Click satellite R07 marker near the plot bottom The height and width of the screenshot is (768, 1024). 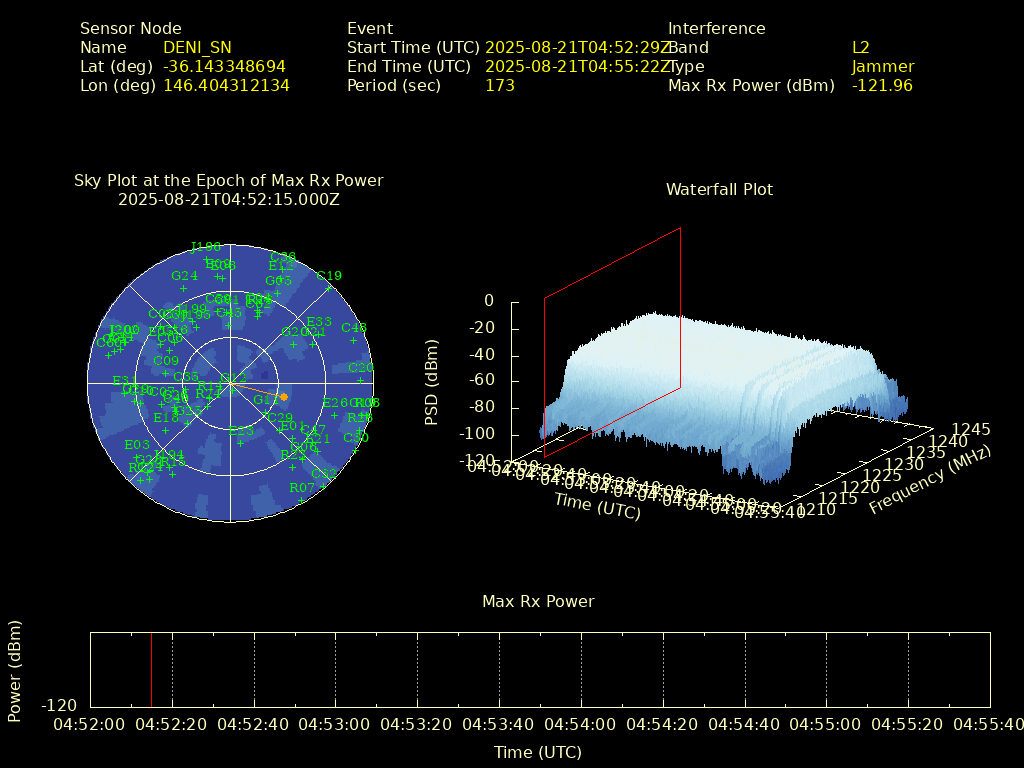click(x=301, y=499)
